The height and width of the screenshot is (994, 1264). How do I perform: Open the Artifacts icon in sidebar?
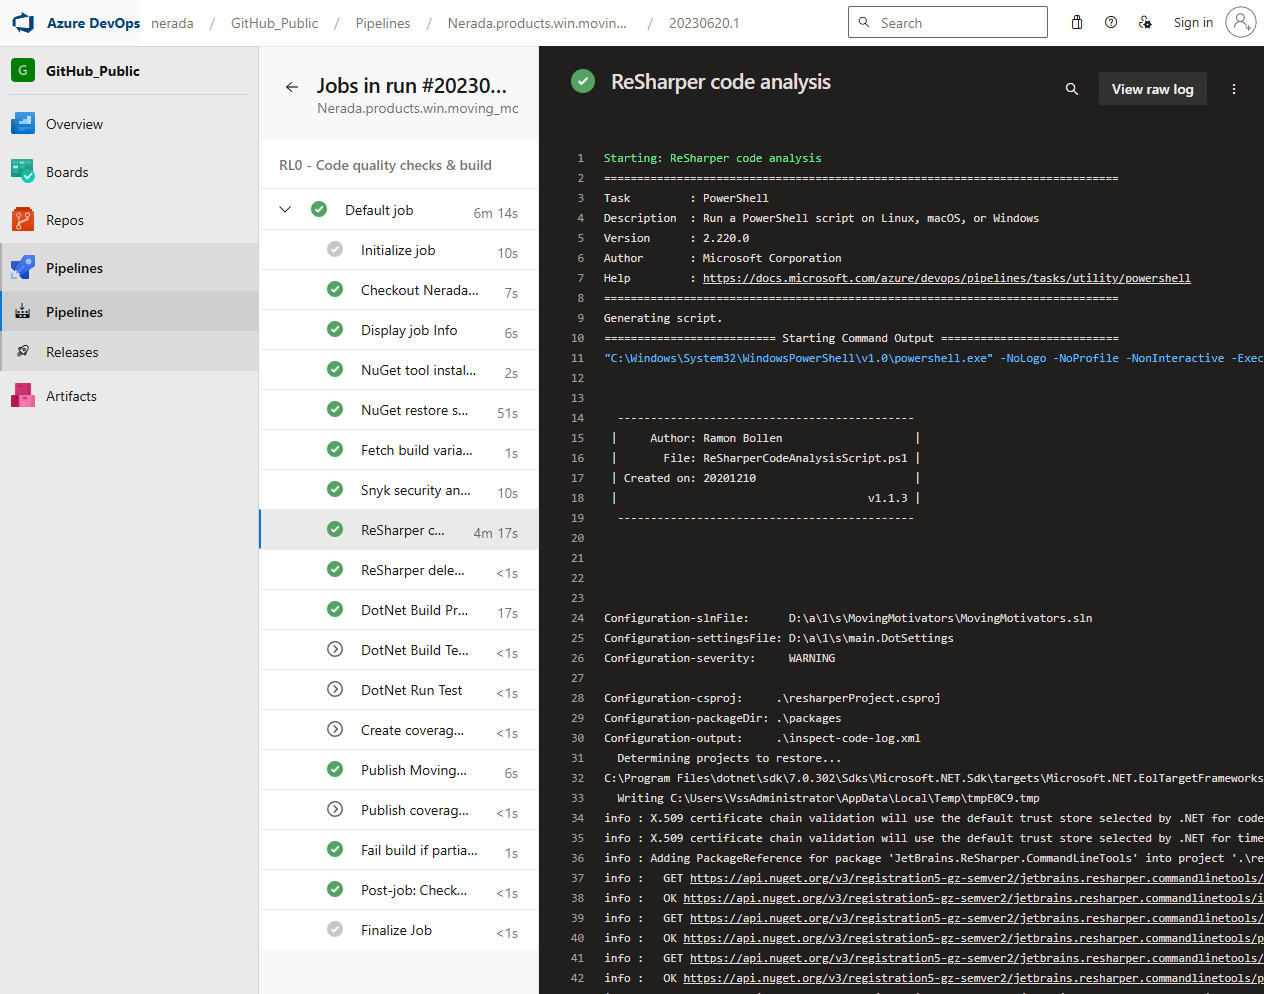[23, 396]
